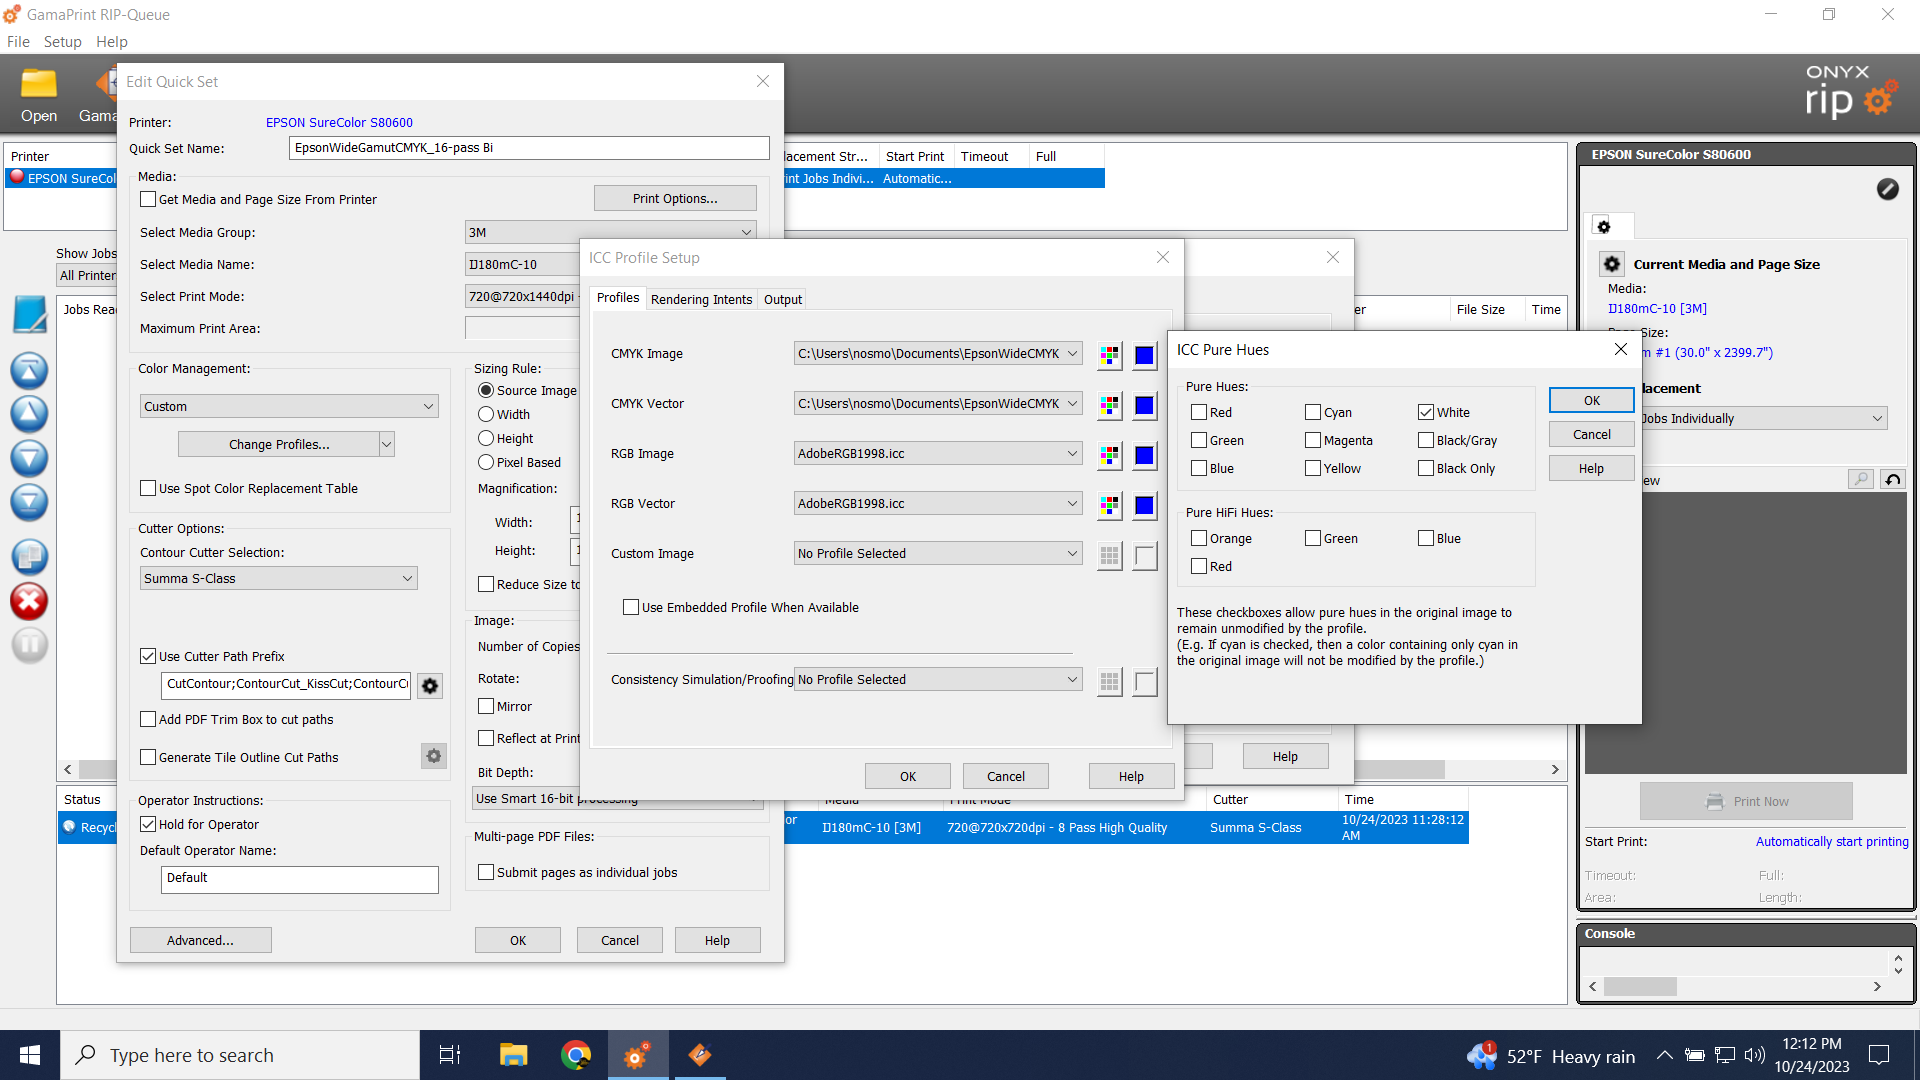Click Cancel in ICC Pure Hues dialog

click(1592, 434)
